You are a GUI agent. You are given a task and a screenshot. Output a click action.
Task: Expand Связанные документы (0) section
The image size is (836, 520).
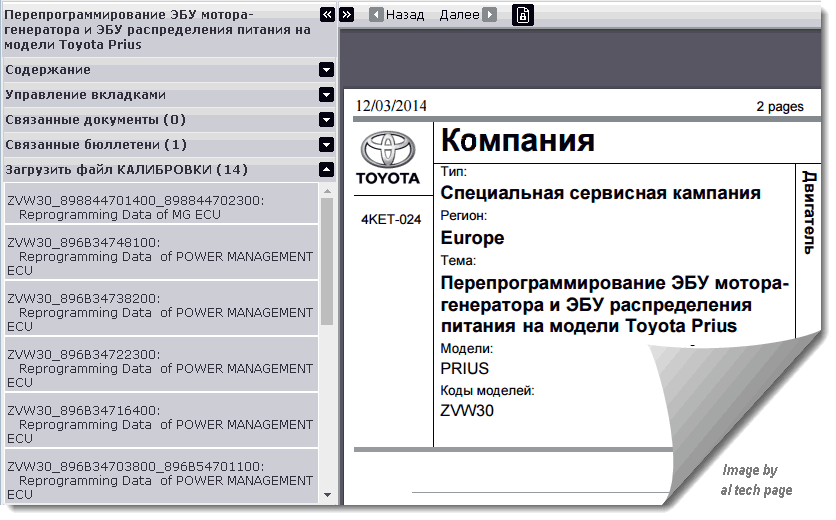(x=326, y=120)
